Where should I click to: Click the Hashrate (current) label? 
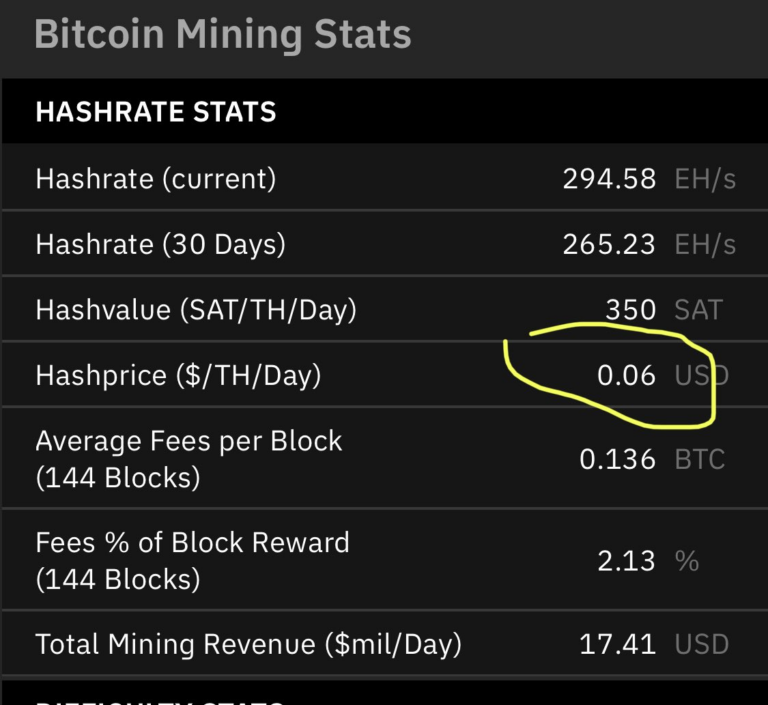click(155, 179)
